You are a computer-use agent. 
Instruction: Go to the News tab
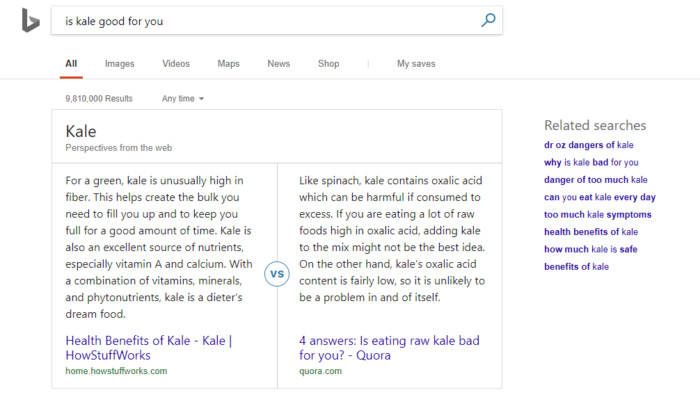point(279,64)
